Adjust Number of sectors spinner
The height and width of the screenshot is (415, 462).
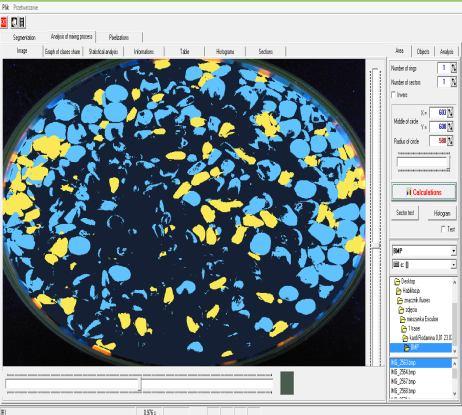[454, 82]
